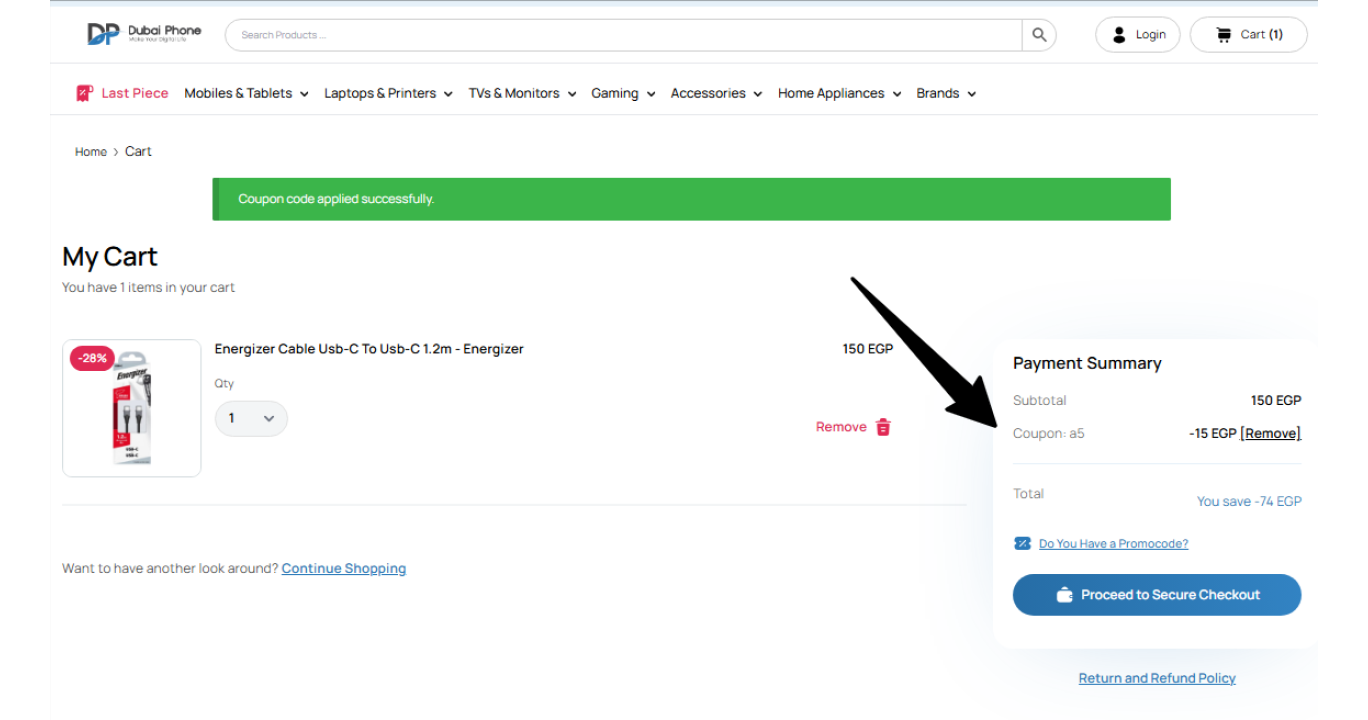Click the shopping cart icon in header
The height and width of the screenshot is (720, 1368).
1223,34
